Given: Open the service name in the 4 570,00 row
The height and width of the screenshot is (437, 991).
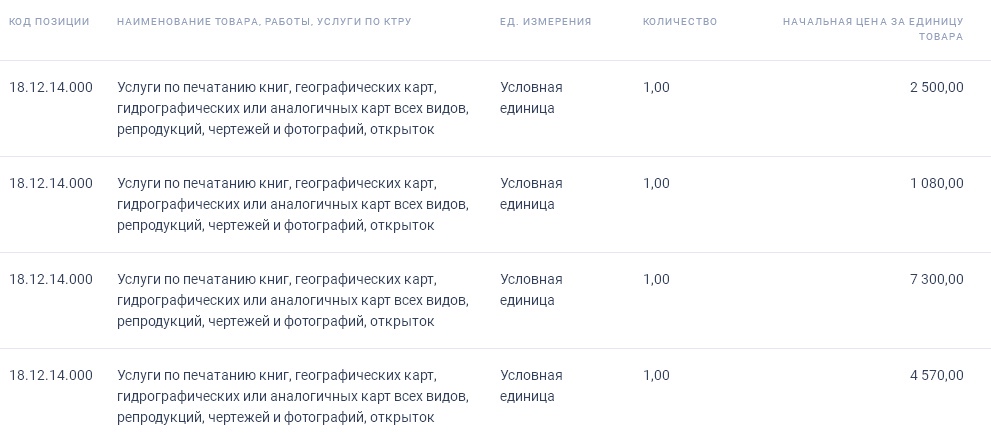Looking at the screenshot, I should pos(292,396).
